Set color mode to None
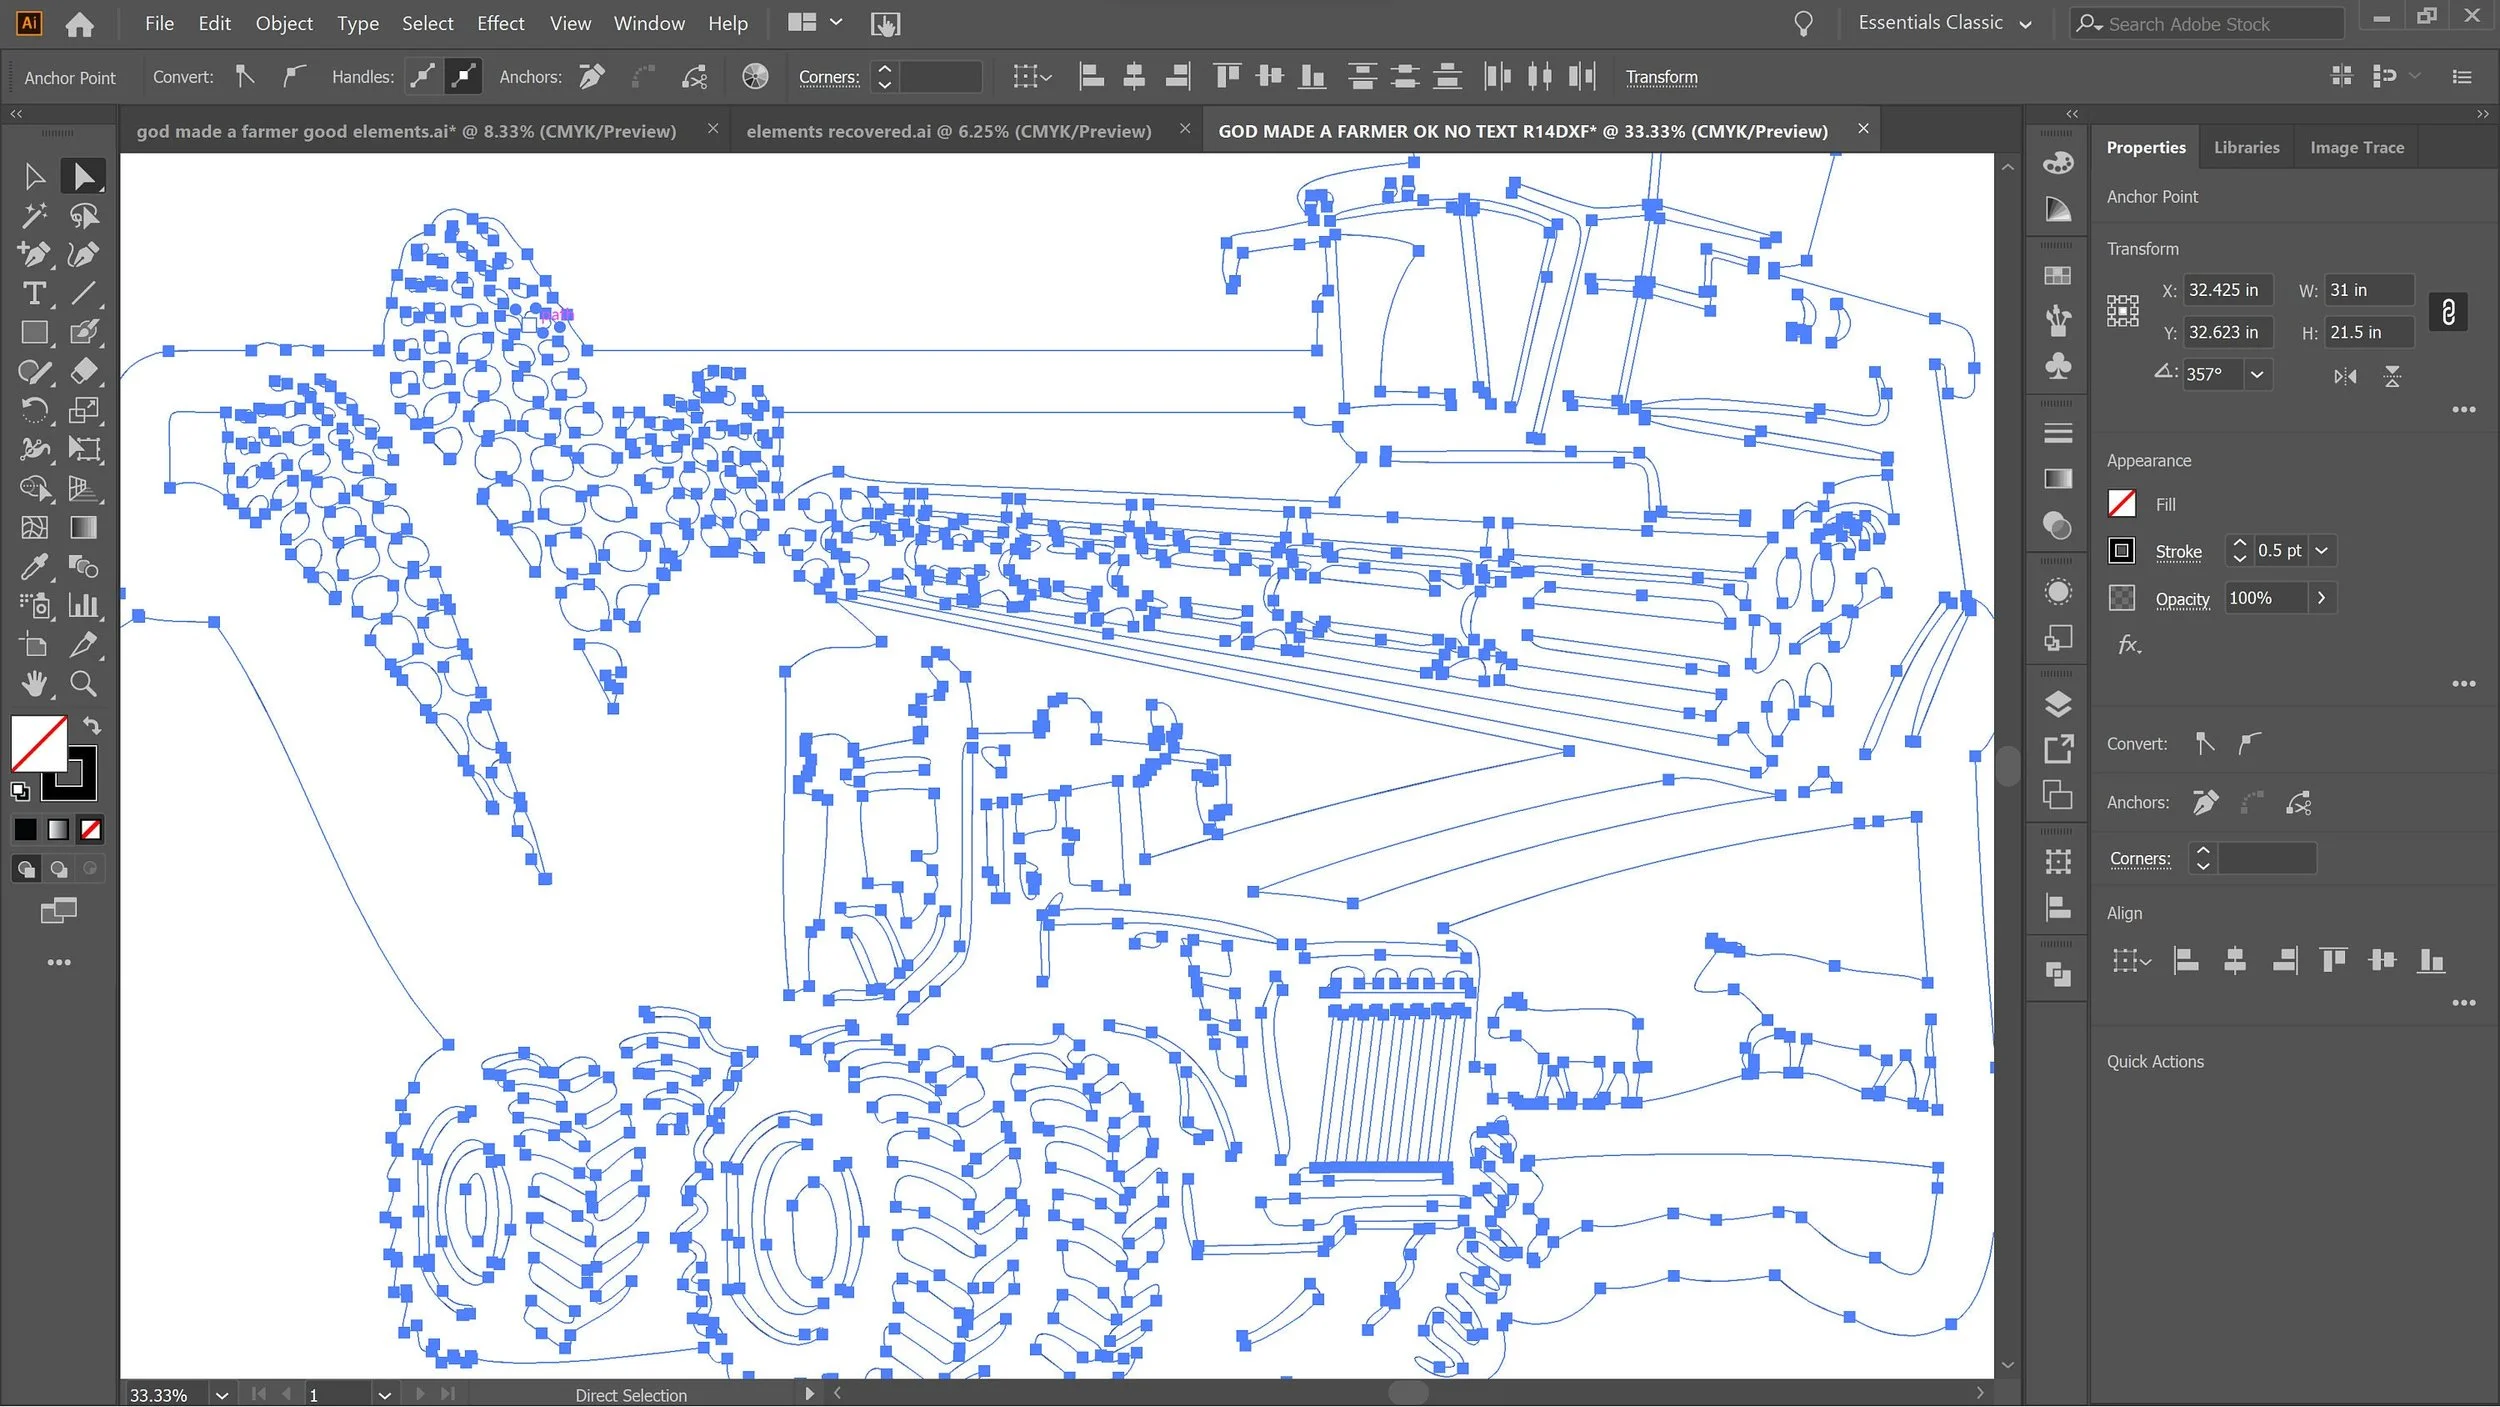The width and height of the screenshot is (2500, 1407). [x=91, y=829]
